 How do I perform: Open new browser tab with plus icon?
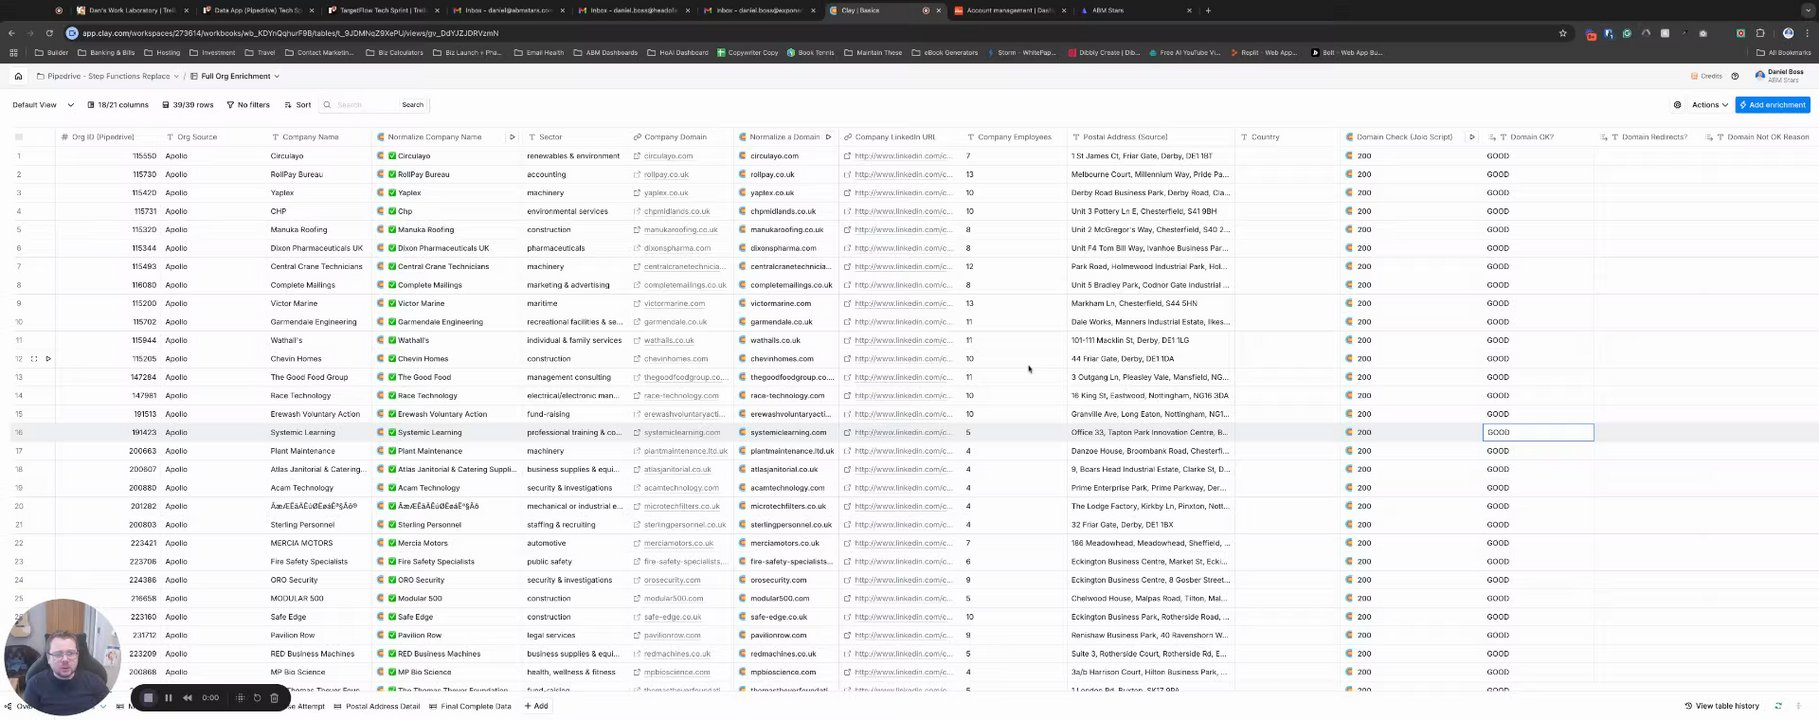[1208, 11]
